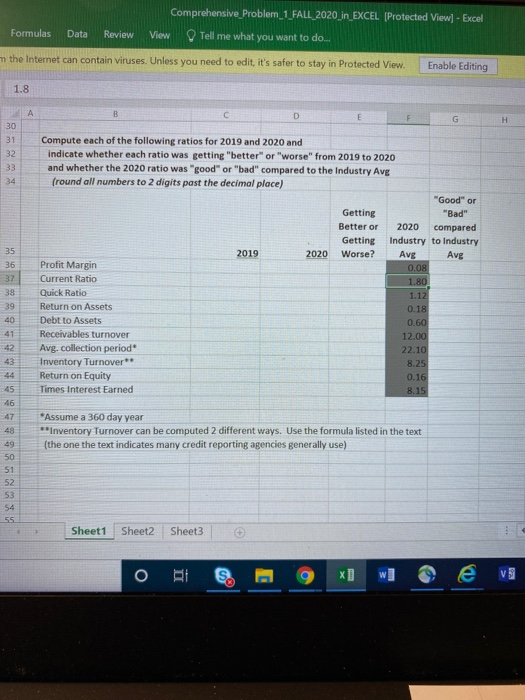Open Skype from the taskbar
525x700 pixels.
(222, 576)
